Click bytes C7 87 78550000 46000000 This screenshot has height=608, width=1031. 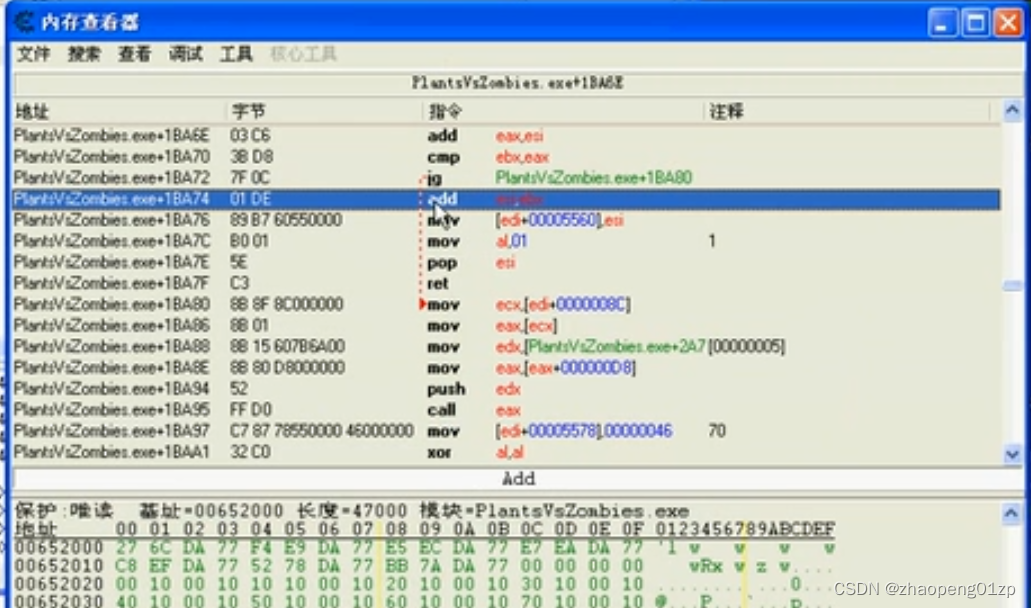[322, 431]
